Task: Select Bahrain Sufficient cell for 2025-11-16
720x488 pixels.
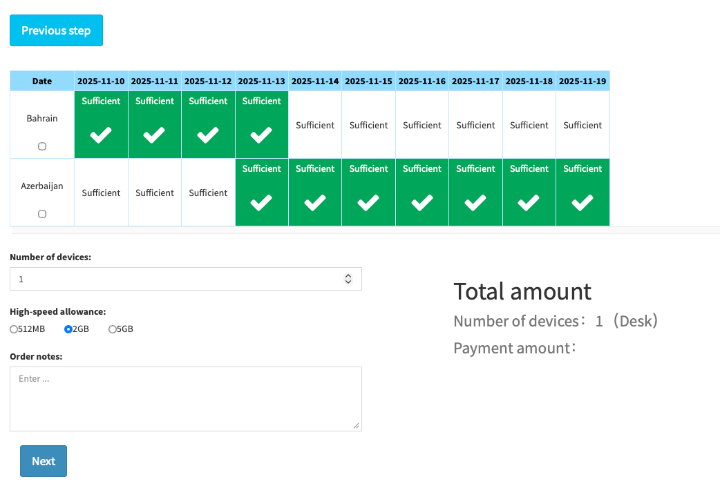Action: pyautogui.click(x=422, y=125)
